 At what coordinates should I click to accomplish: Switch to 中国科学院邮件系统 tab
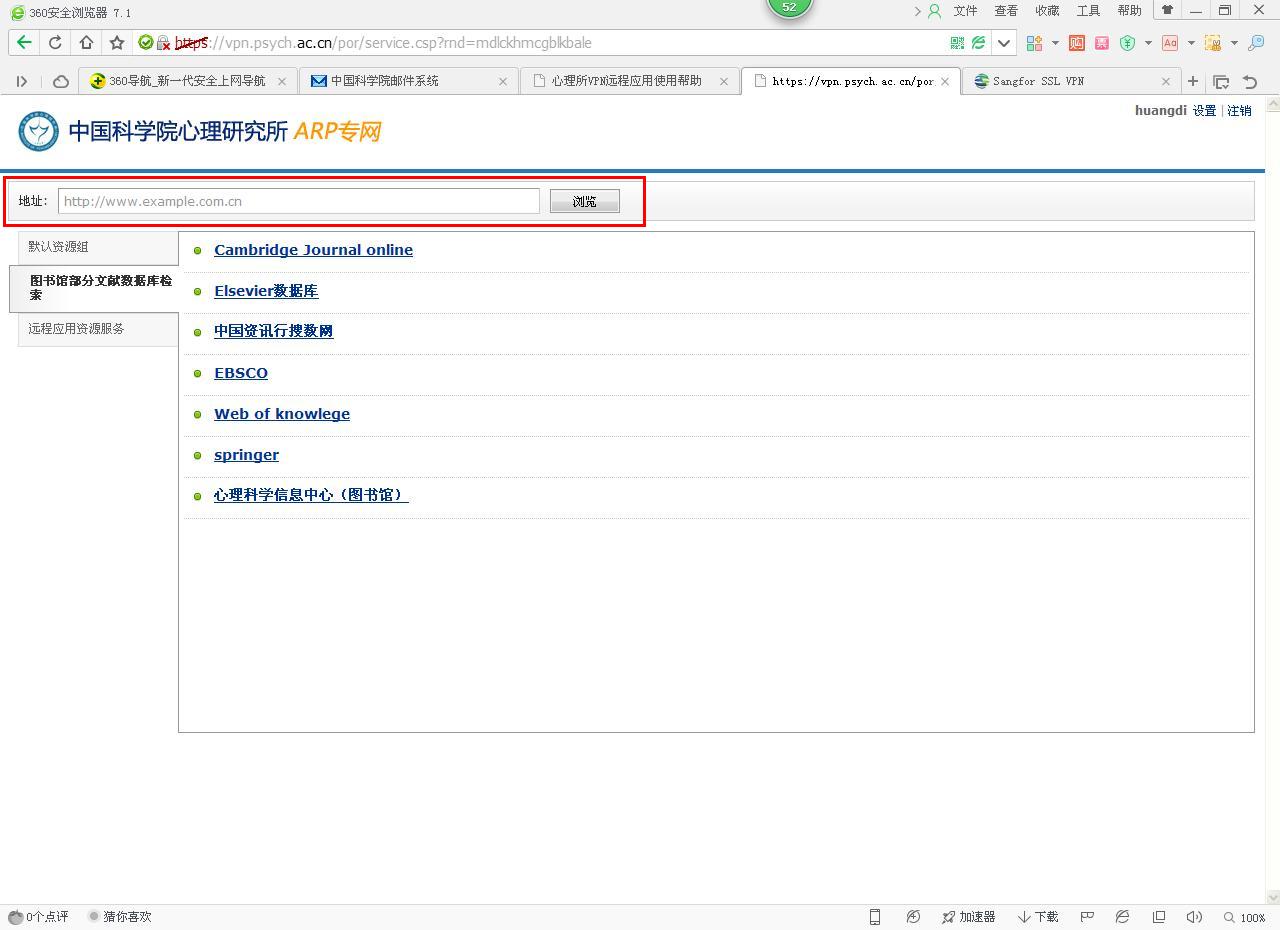pos(407,81)
